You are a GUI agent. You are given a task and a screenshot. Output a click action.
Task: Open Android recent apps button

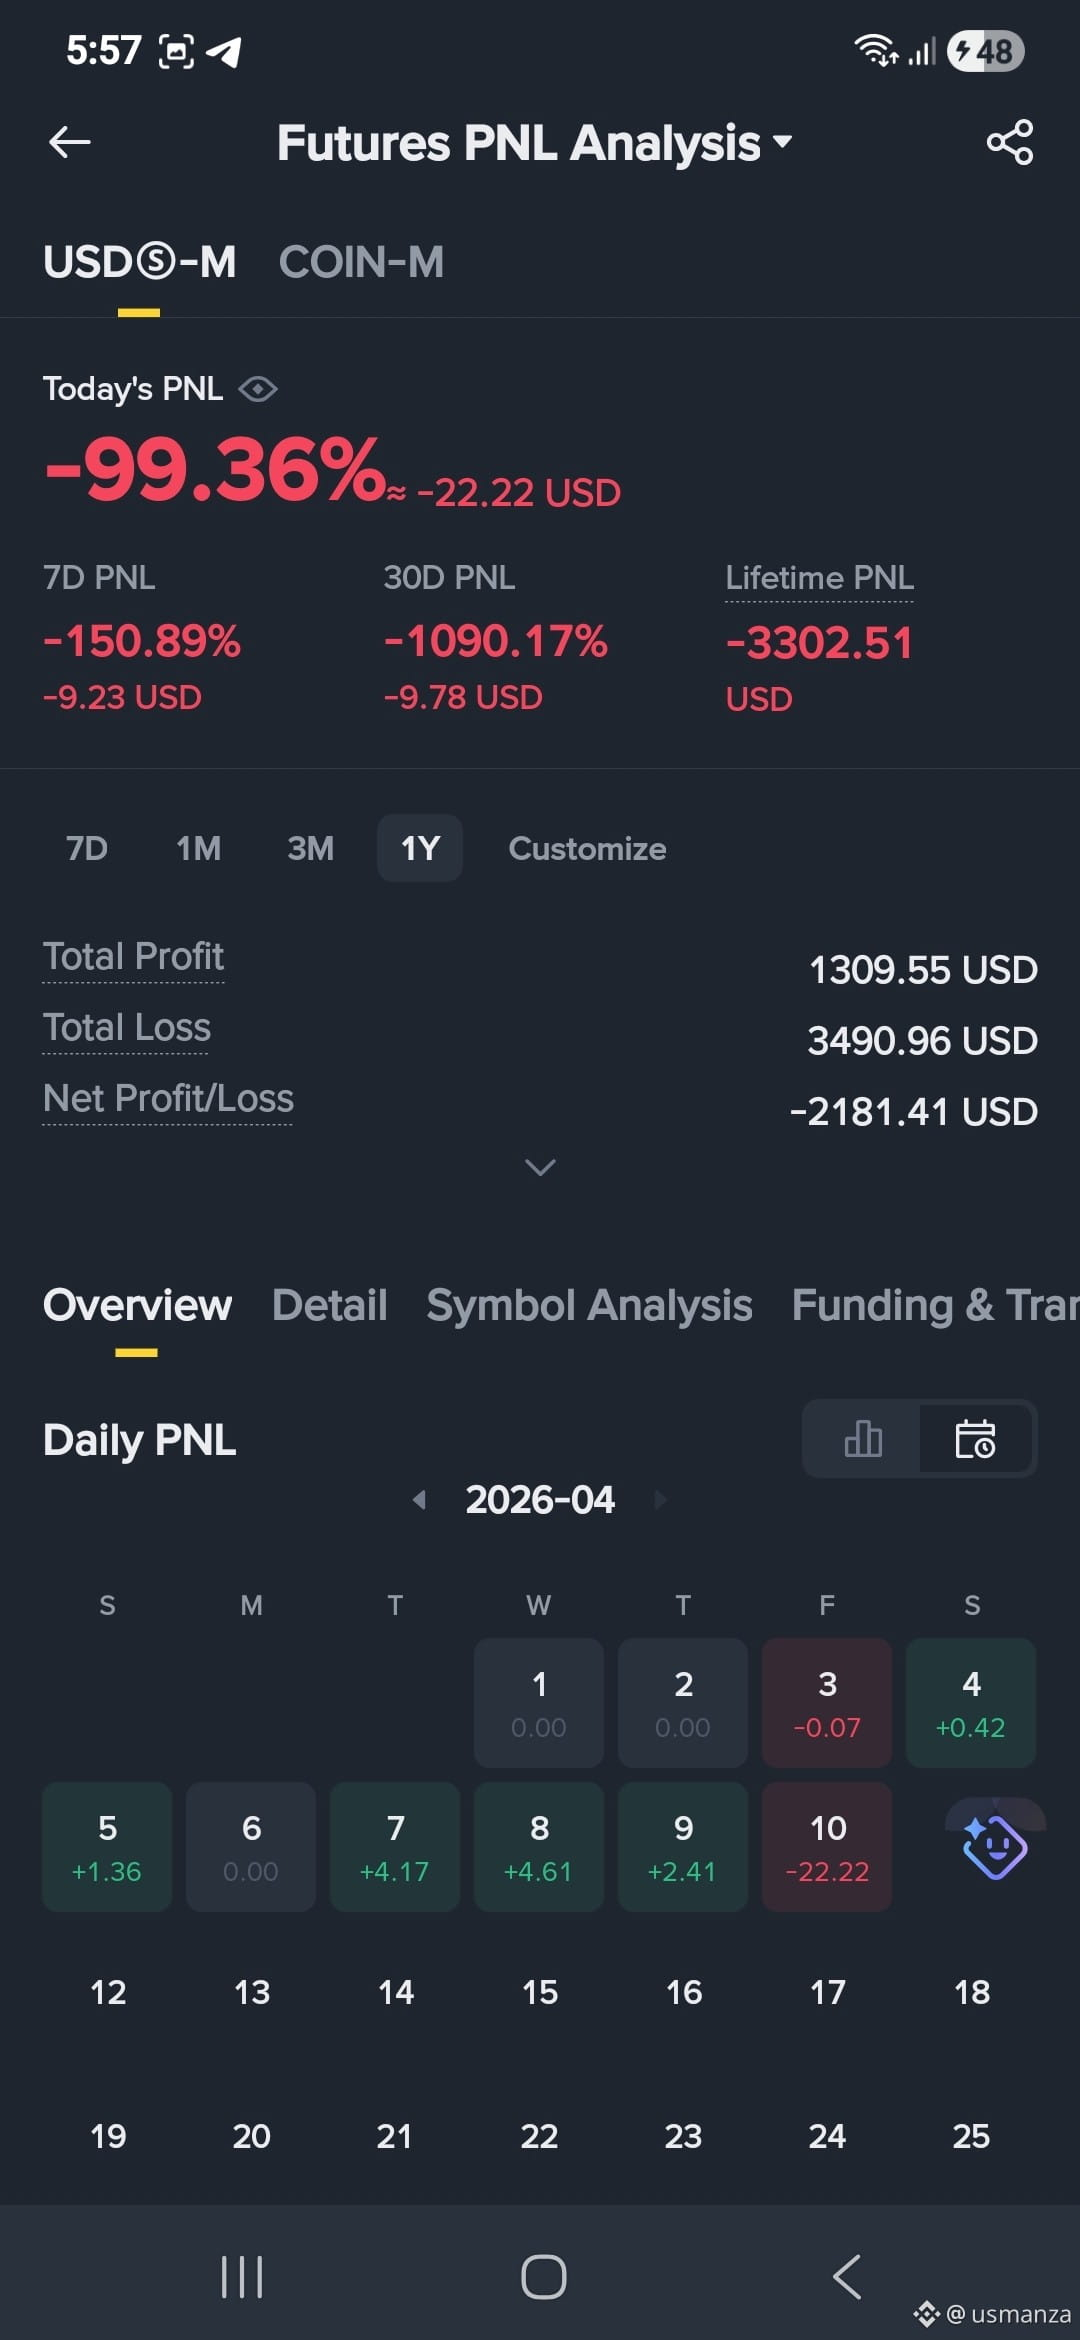click(x=241, y=2277)
